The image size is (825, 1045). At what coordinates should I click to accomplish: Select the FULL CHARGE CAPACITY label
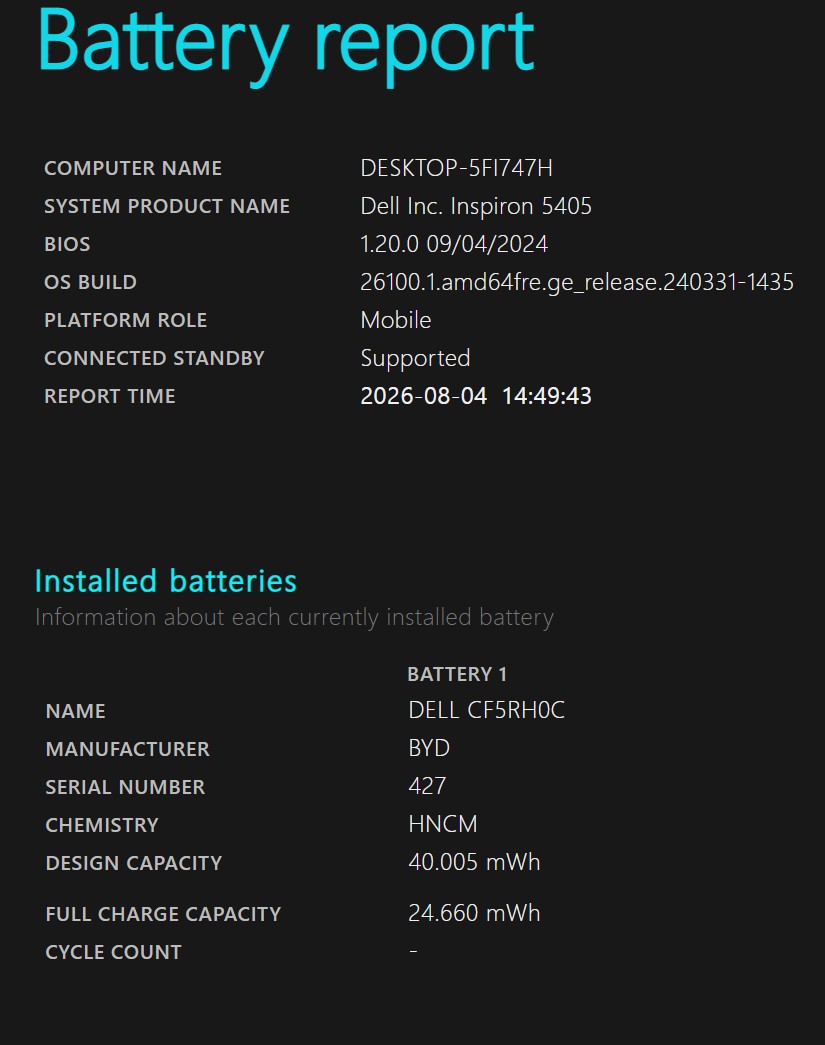(x=163, y=914)
